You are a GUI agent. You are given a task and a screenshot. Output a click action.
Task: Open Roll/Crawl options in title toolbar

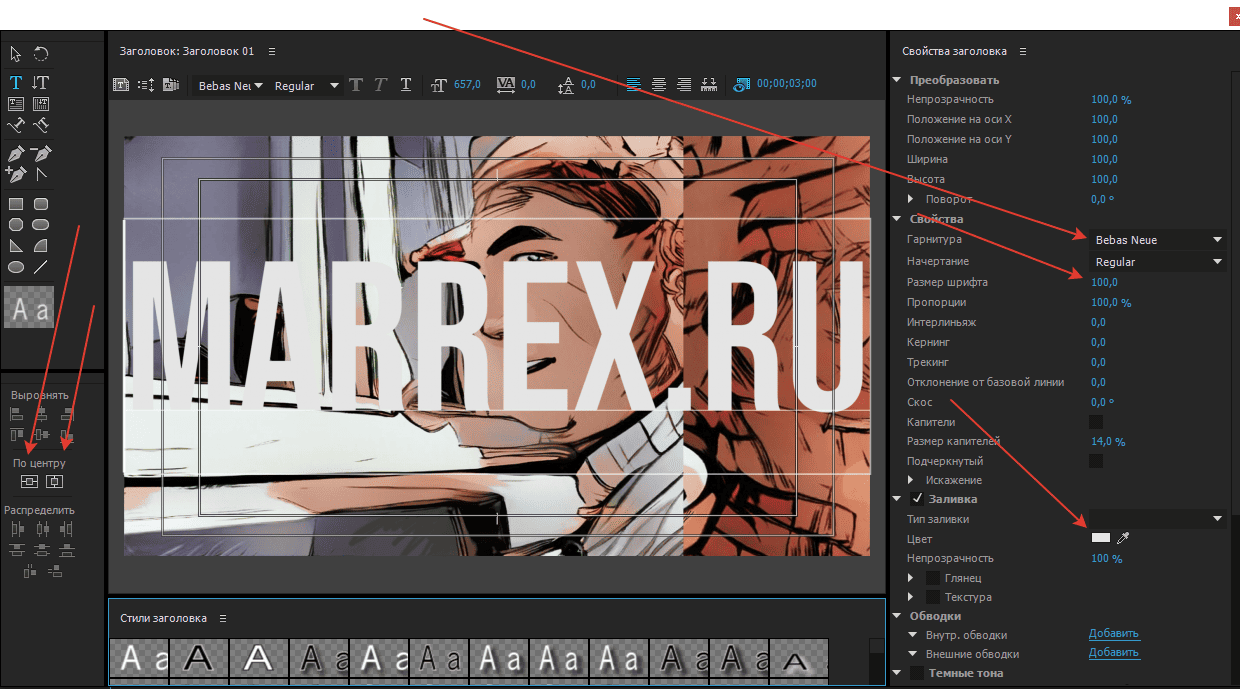(145, 85)
